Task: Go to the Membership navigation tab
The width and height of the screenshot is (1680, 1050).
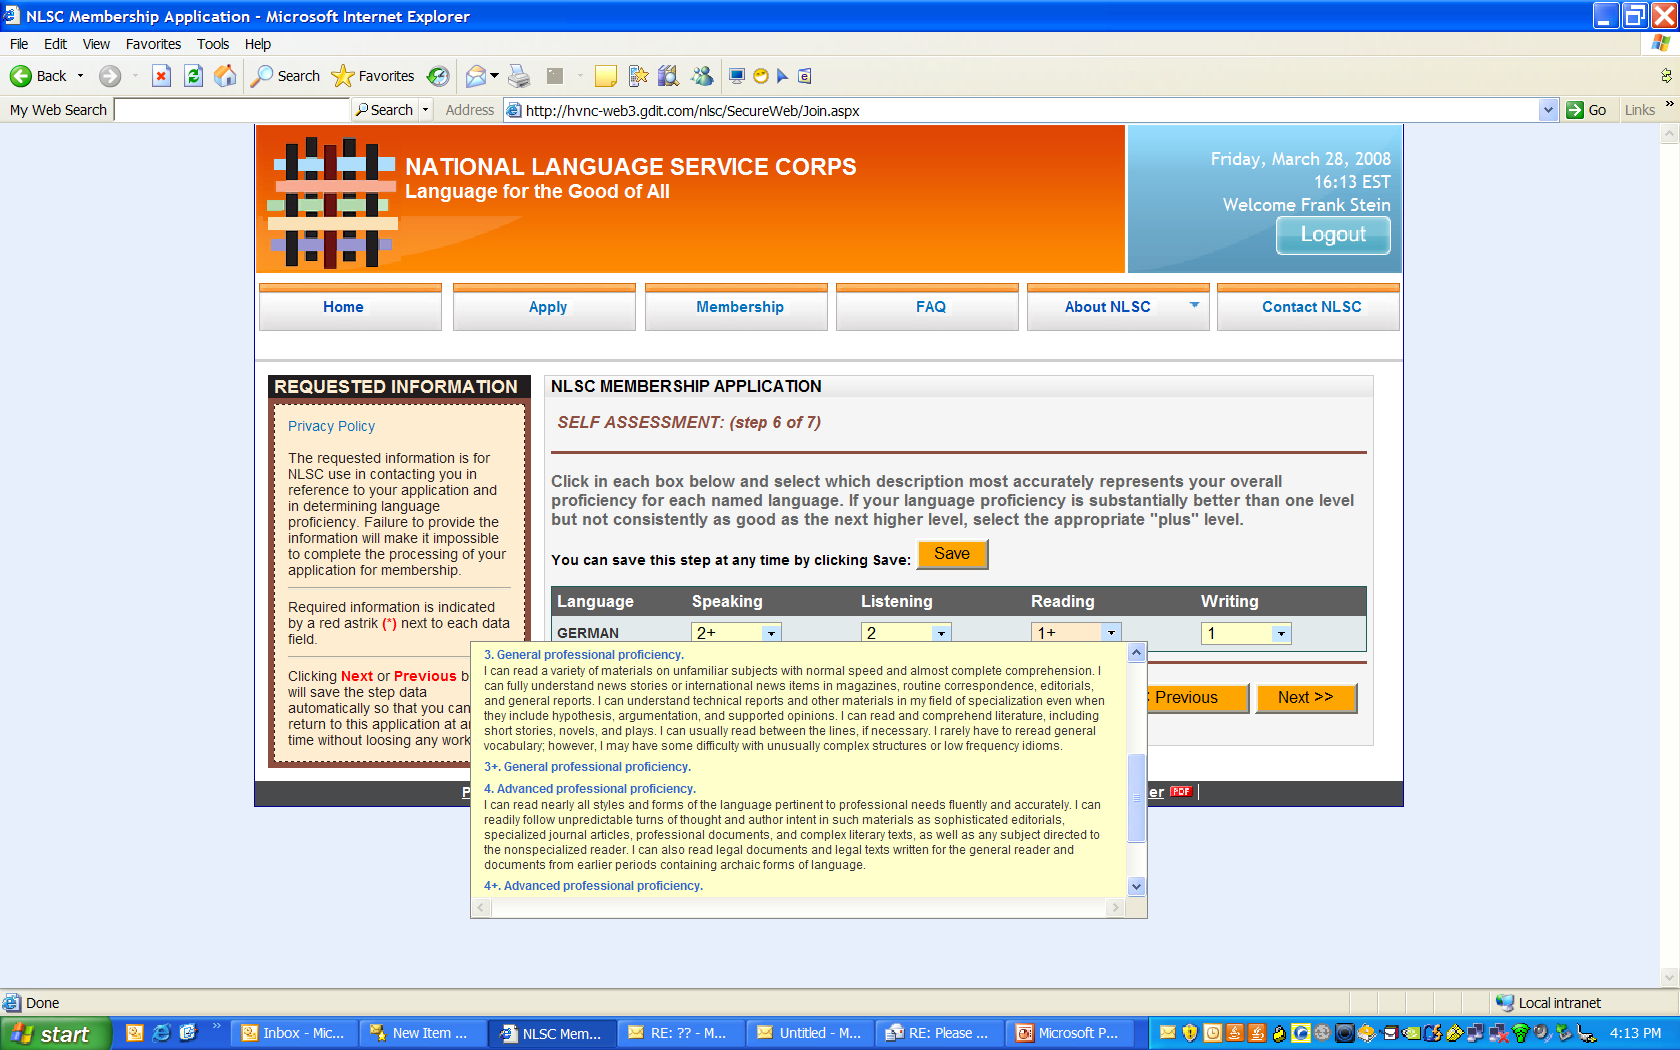Action: coord(736,308)
